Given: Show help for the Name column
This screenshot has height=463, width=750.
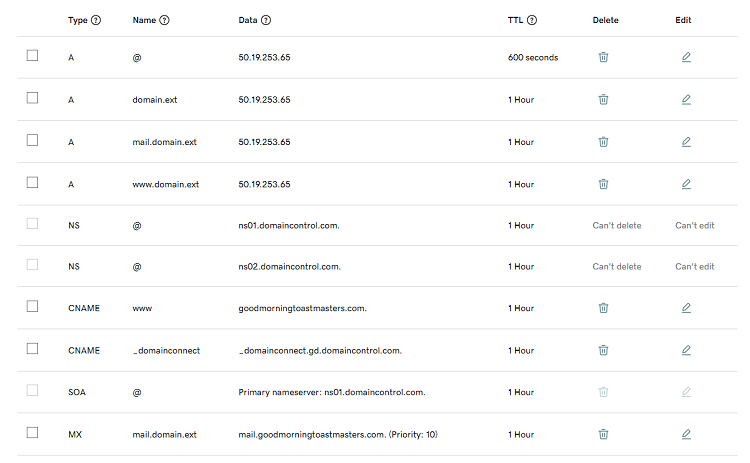Looking at the screenshot, I should [164, 20].
